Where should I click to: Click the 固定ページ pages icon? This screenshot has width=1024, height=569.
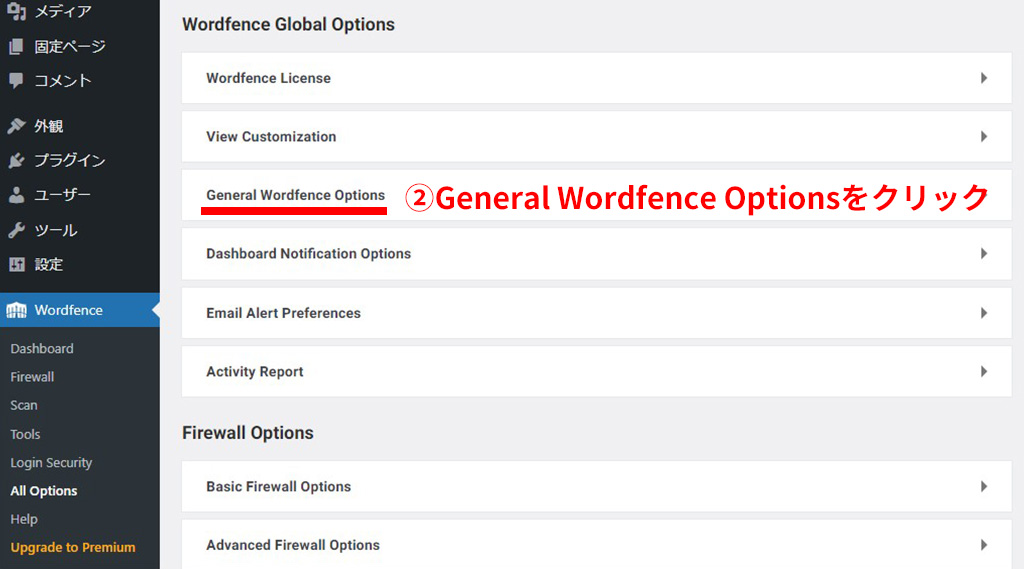coord(16,46)
